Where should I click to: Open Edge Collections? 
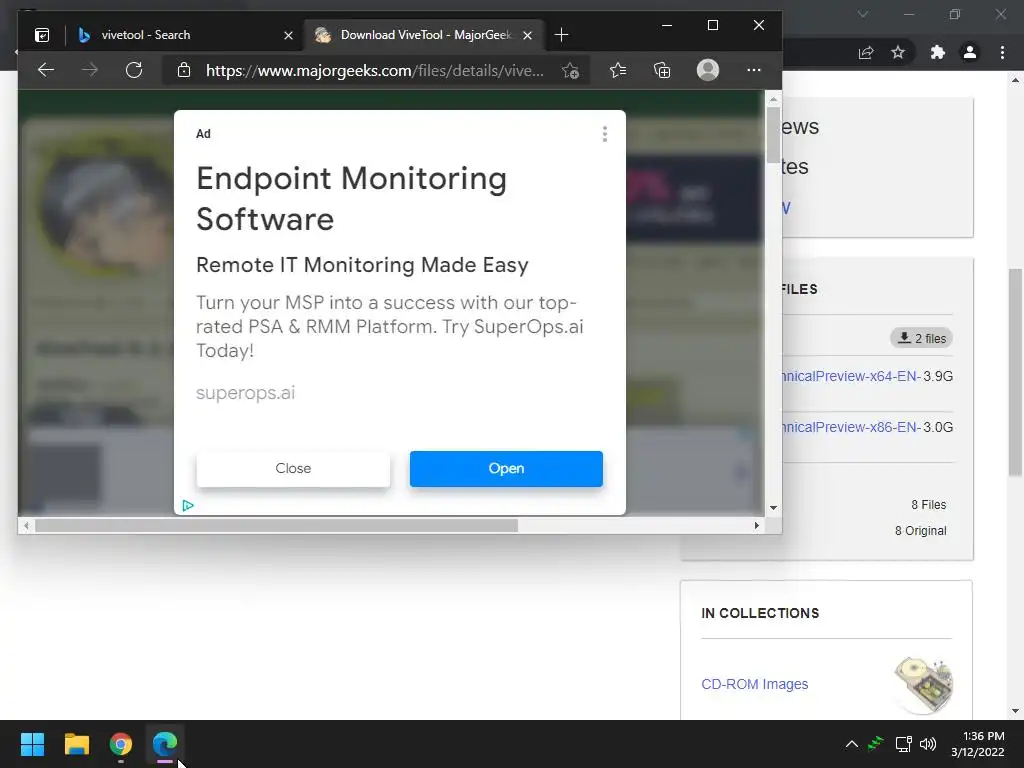(x=662, y=70)
